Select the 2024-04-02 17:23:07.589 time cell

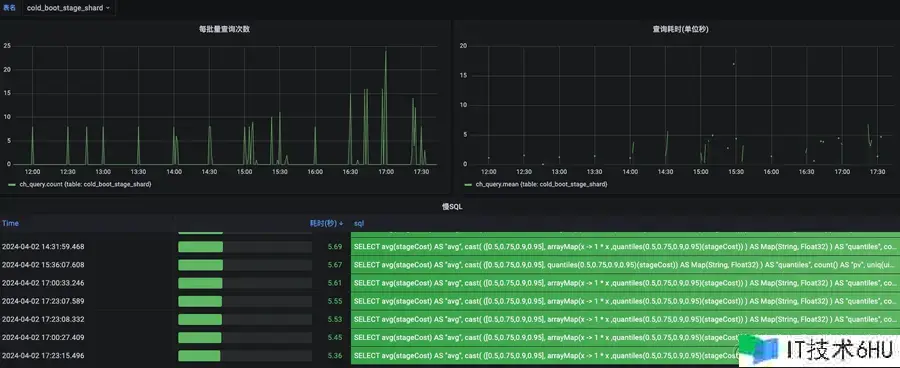43,301
